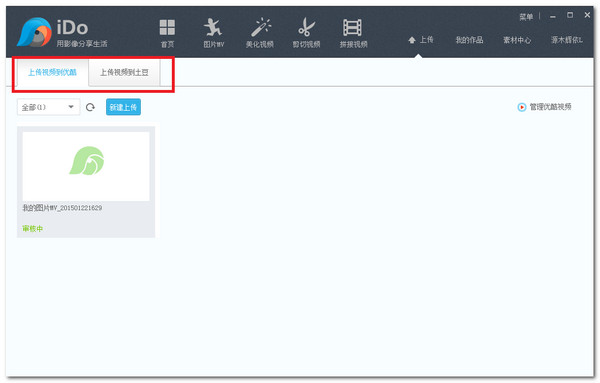The width and height of the screenshot is (600, 383).
Task: Click the 我的图片MV_201501221629 title
Action: [62, 208]
